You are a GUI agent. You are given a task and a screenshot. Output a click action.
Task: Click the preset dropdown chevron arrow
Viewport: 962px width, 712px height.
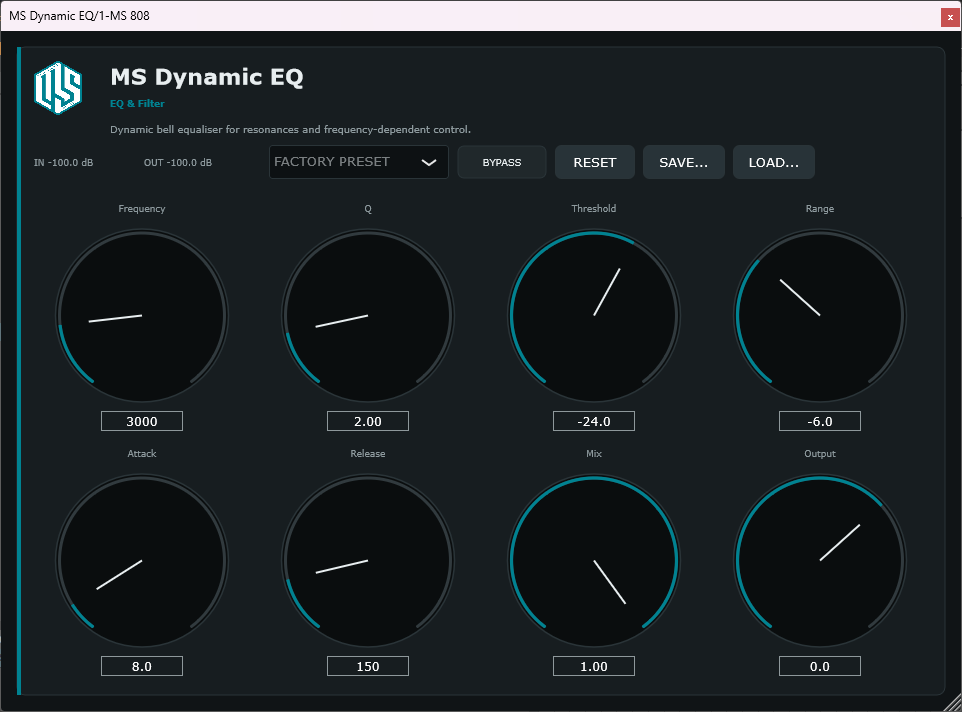429,163
